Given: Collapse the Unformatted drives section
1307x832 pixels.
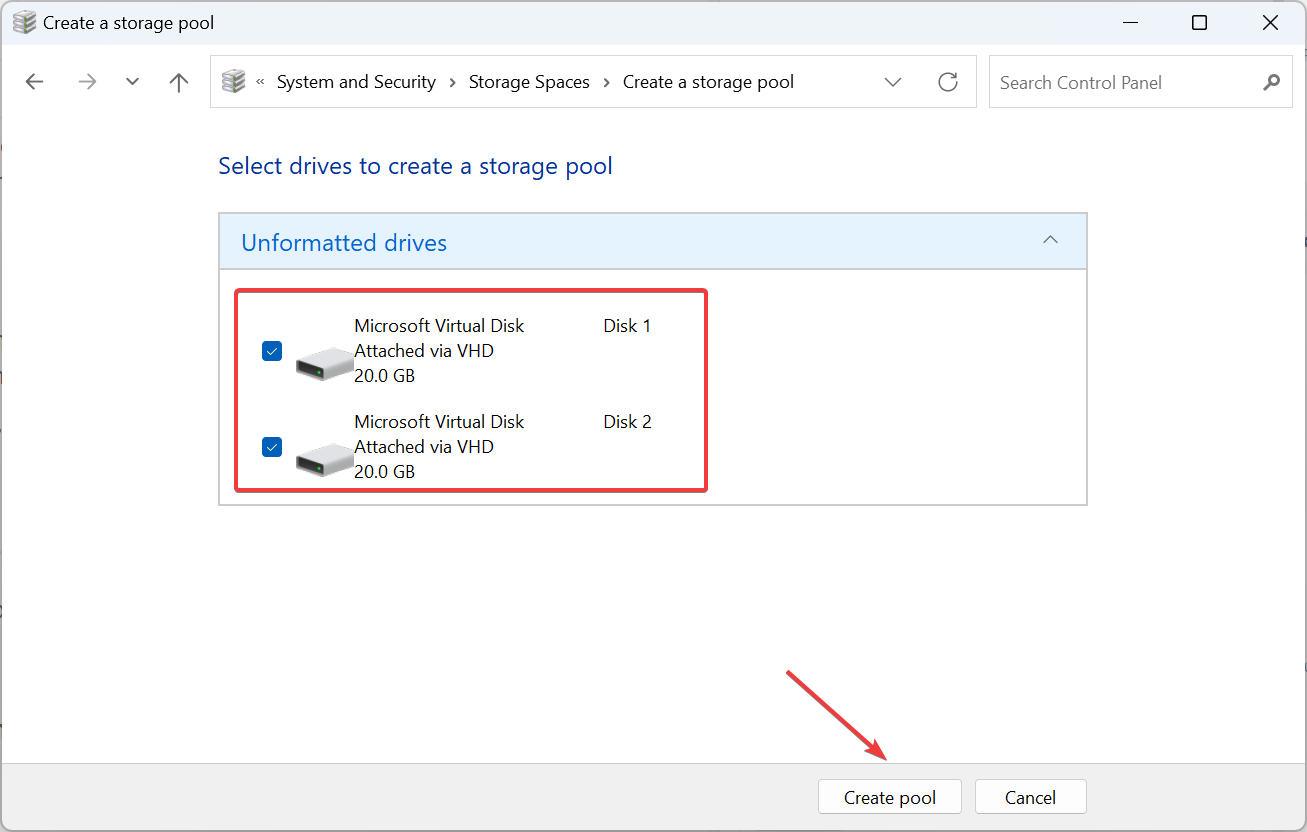Looking at the screenshot, I should [x=1050, y=241].
